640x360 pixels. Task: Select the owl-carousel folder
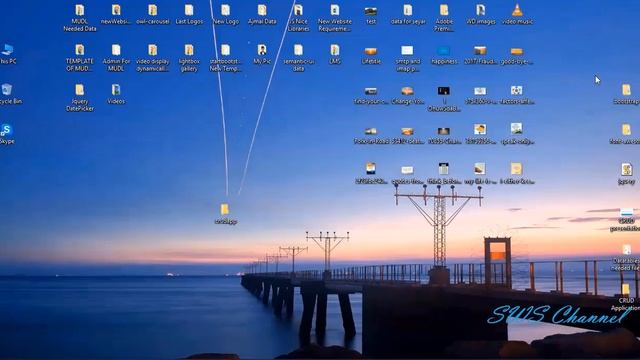click(x=153, y=15)
